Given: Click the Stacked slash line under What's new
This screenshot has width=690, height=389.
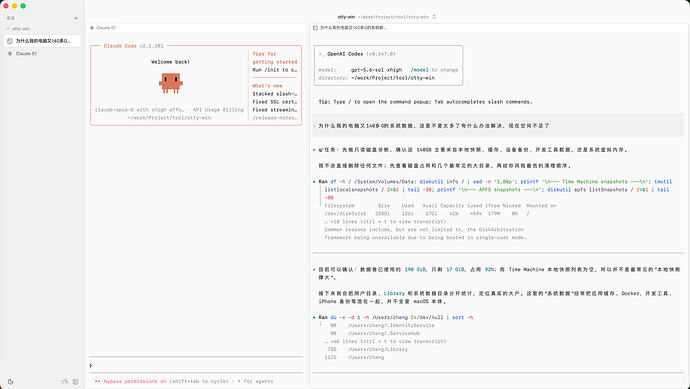Looking at the screenshot, I should coord(275,94).
